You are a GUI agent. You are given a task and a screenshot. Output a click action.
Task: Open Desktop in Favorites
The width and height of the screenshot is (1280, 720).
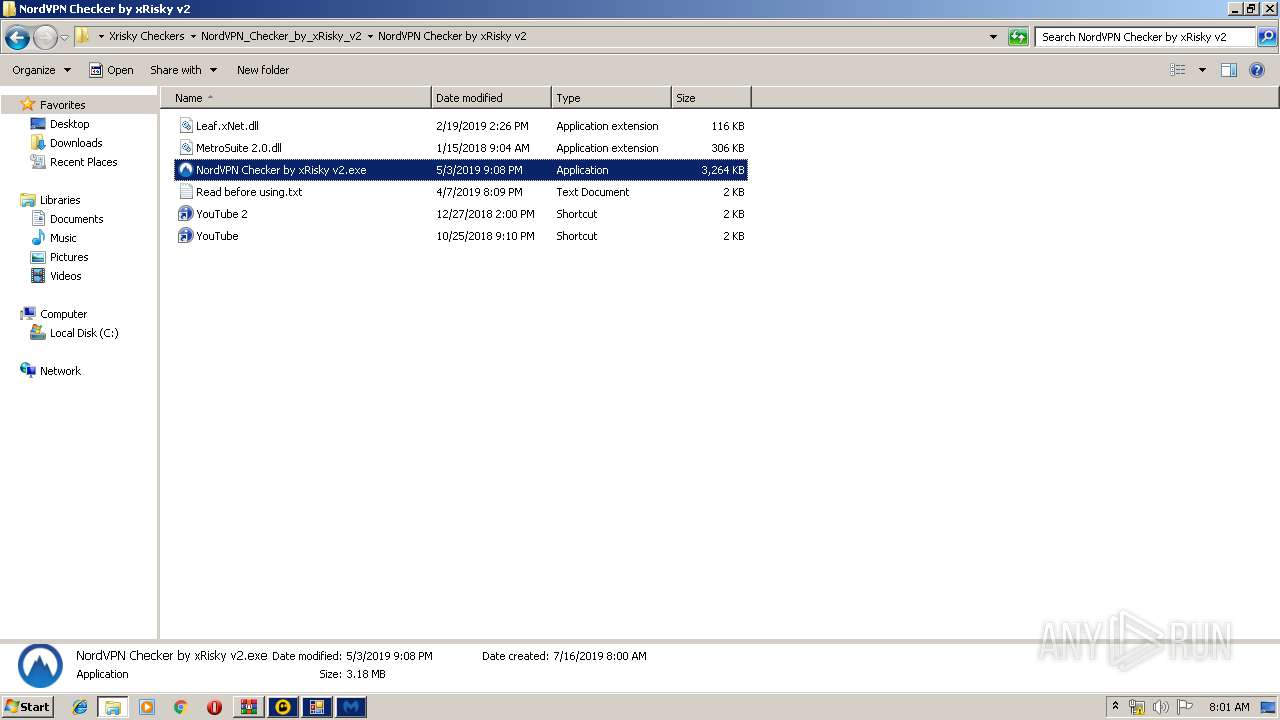69,124
